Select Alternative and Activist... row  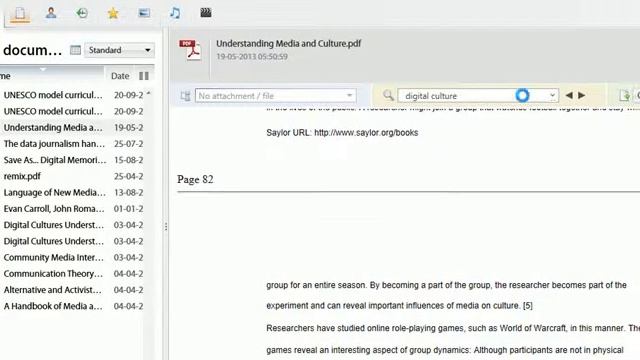point(73,290)
